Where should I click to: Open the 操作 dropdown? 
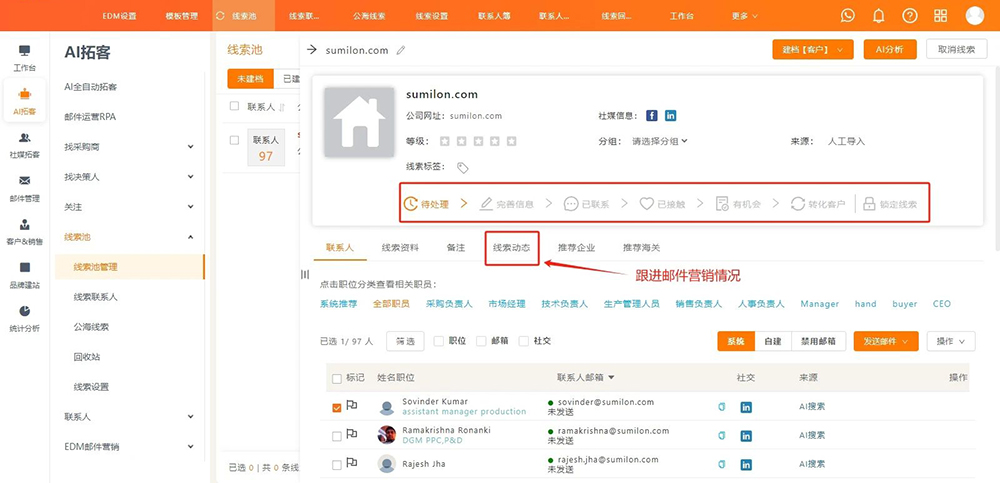[x=950, y=341]
